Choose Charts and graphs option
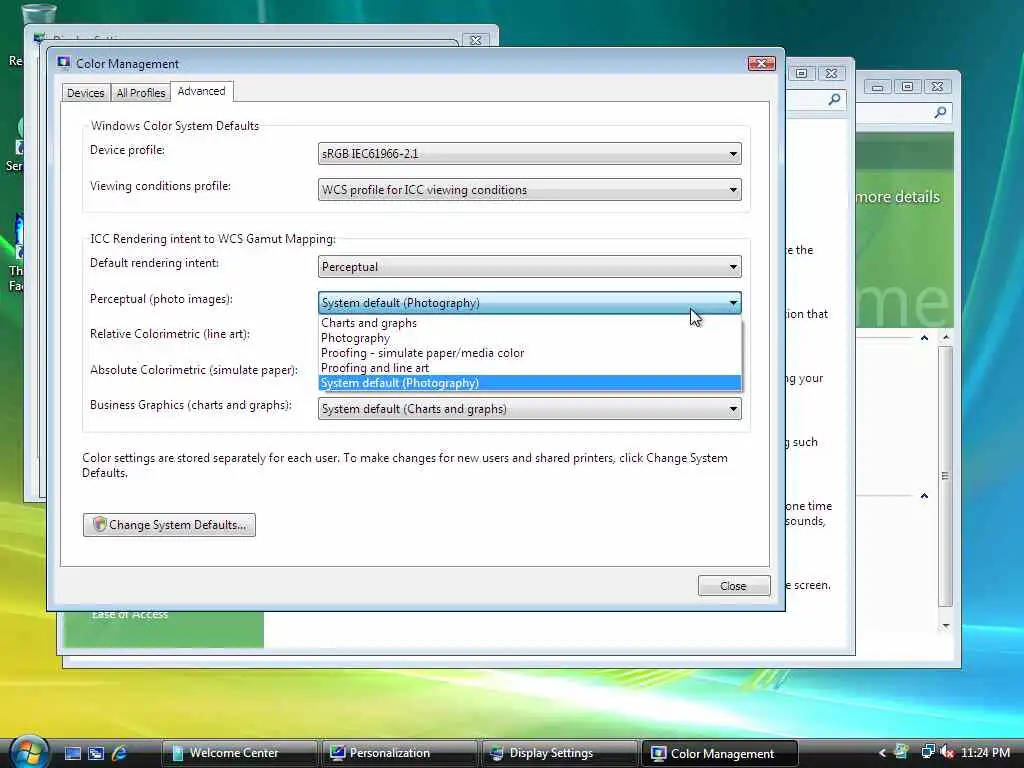The width and height of the screenshot is (1024, 768). tap(530, 323)
